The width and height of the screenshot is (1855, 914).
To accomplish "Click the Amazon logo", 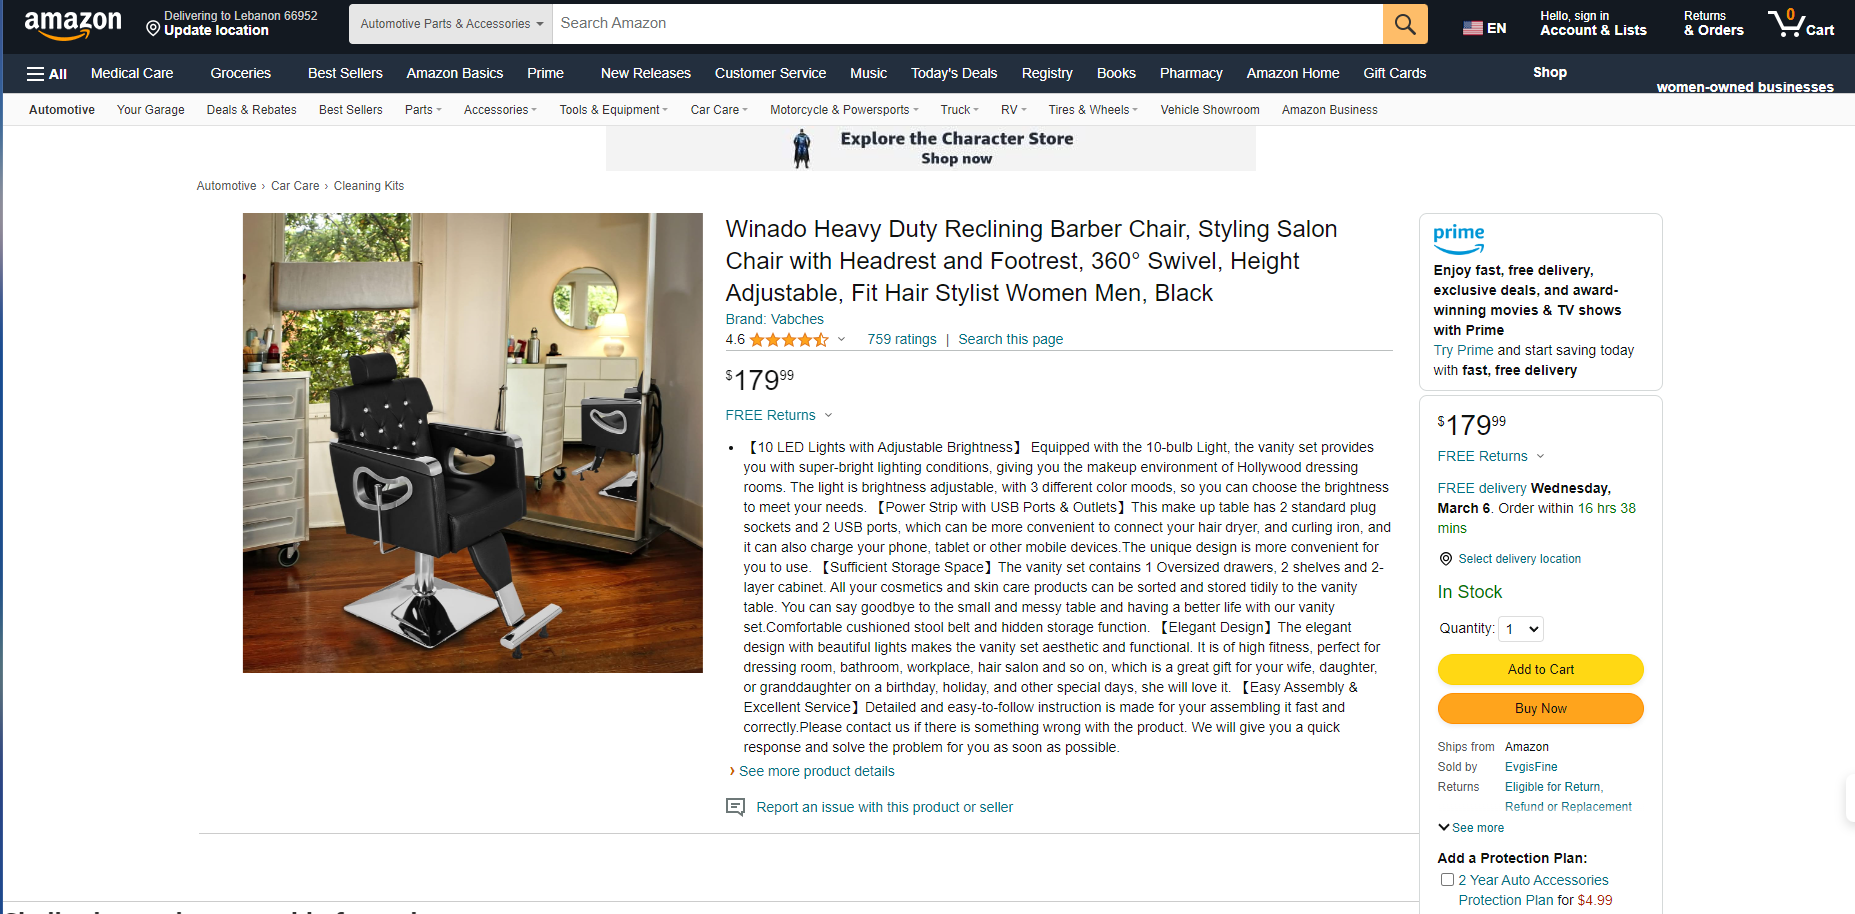I will [73, 24].
